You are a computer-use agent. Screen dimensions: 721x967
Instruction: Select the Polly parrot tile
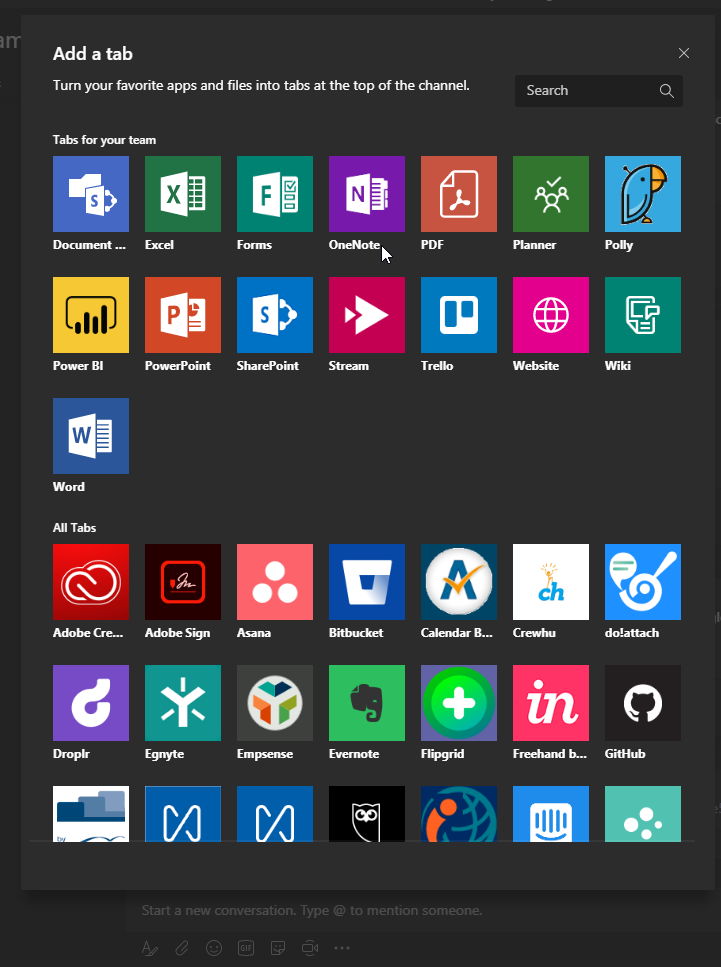[643, 194]
